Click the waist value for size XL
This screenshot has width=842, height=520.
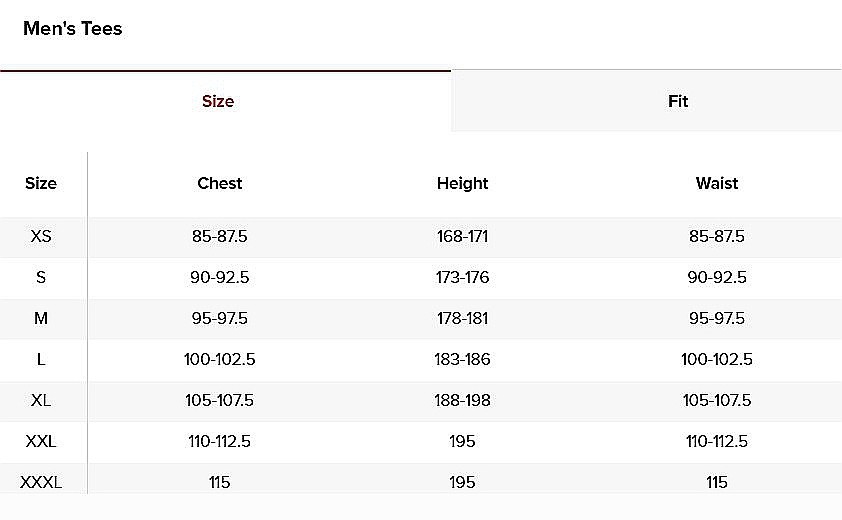click(717, 400)
